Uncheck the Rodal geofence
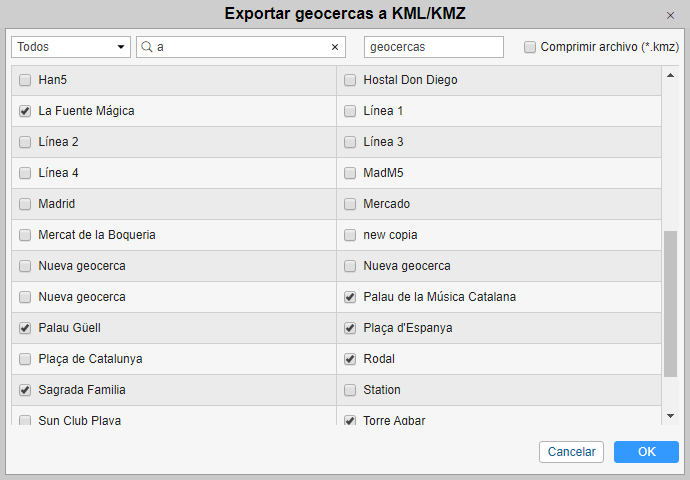Image resolution: width=690 pixels, height=480 pixels. pyautogui.click(x=350, y=359)
